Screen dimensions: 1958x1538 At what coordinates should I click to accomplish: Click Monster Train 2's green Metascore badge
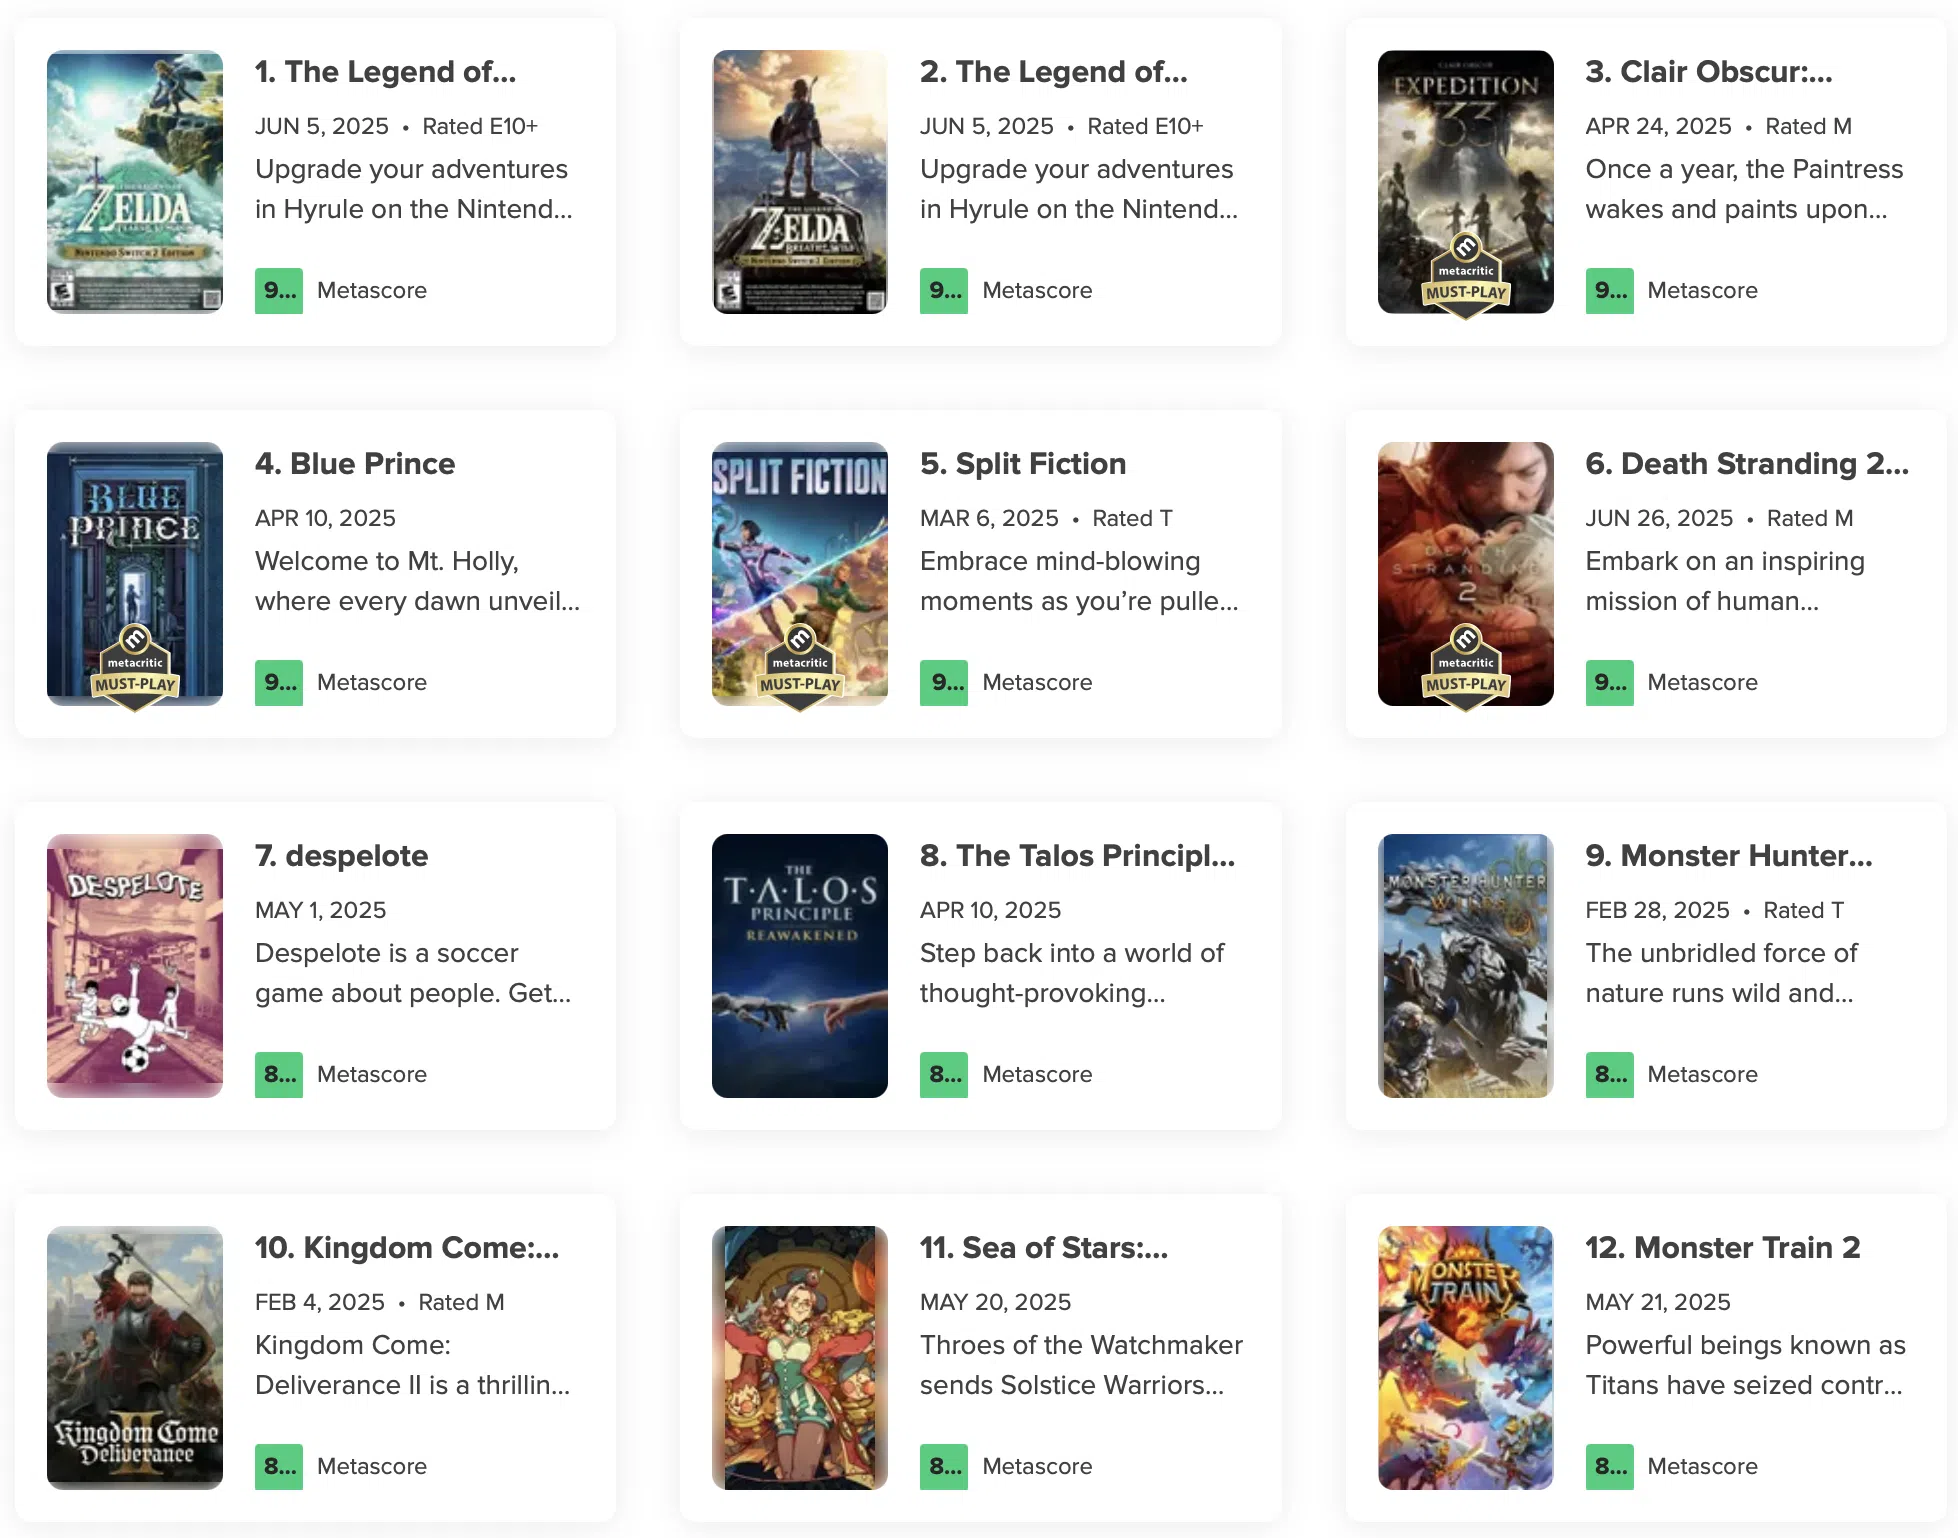(1609, 1467)
